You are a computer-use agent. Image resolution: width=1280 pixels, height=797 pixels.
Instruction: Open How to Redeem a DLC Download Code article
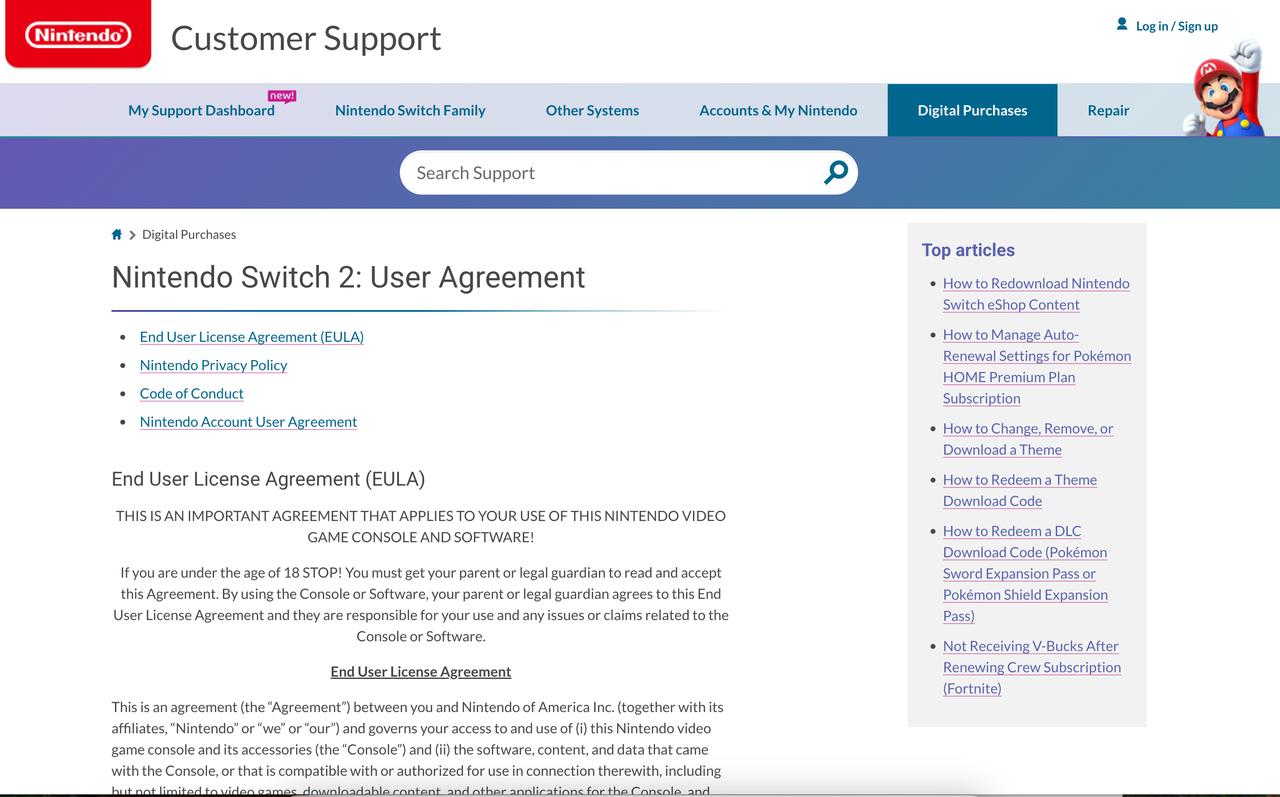[1025, 573]
